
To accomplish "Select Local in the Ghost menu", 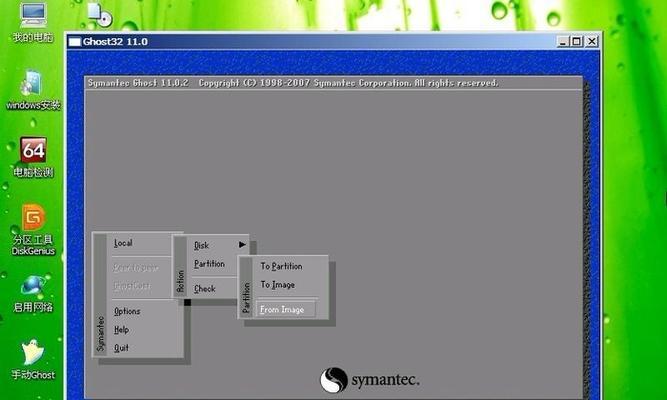I will pyautogui.click(x=123, y=243).
